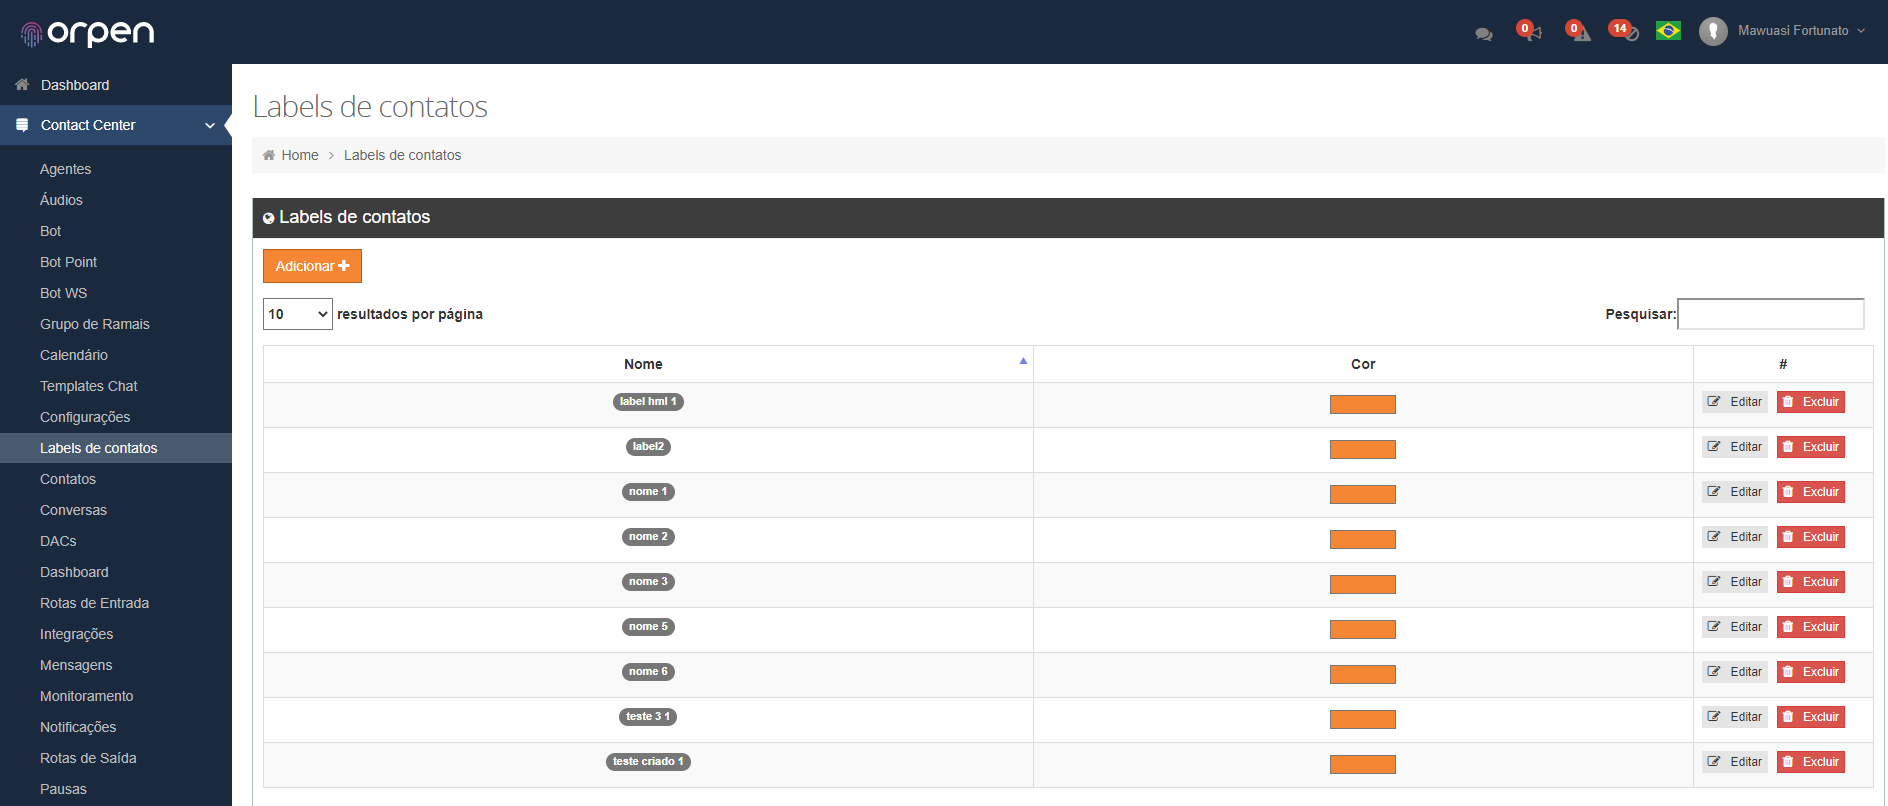The image size is (1888, 806).
Task: Open Rotas de Saída in the sidebar
Action: click(88, 758)
